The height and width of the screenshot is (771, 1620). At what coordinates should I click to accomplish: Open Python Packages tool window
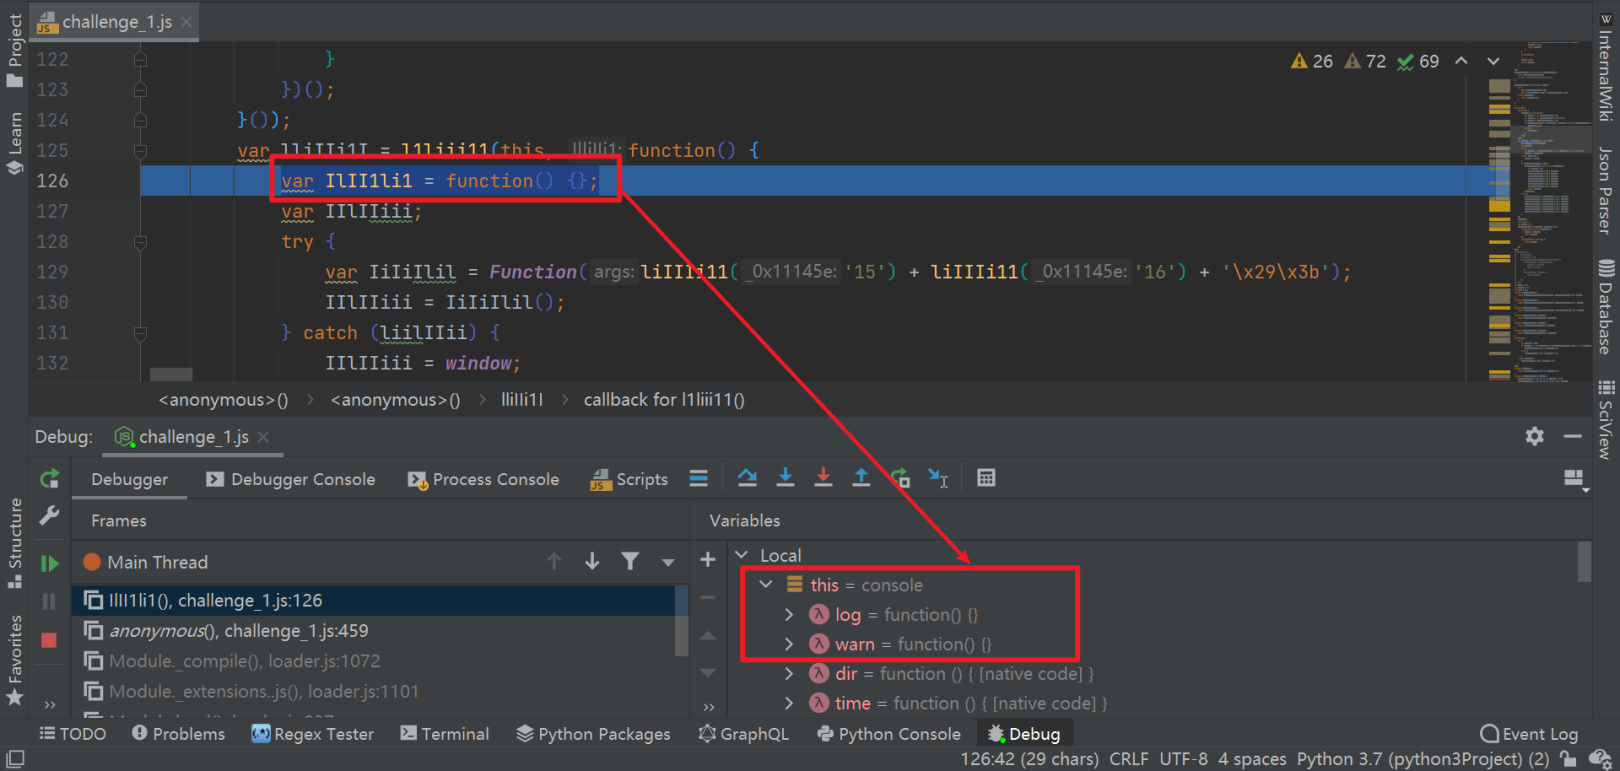click(593, 733)
